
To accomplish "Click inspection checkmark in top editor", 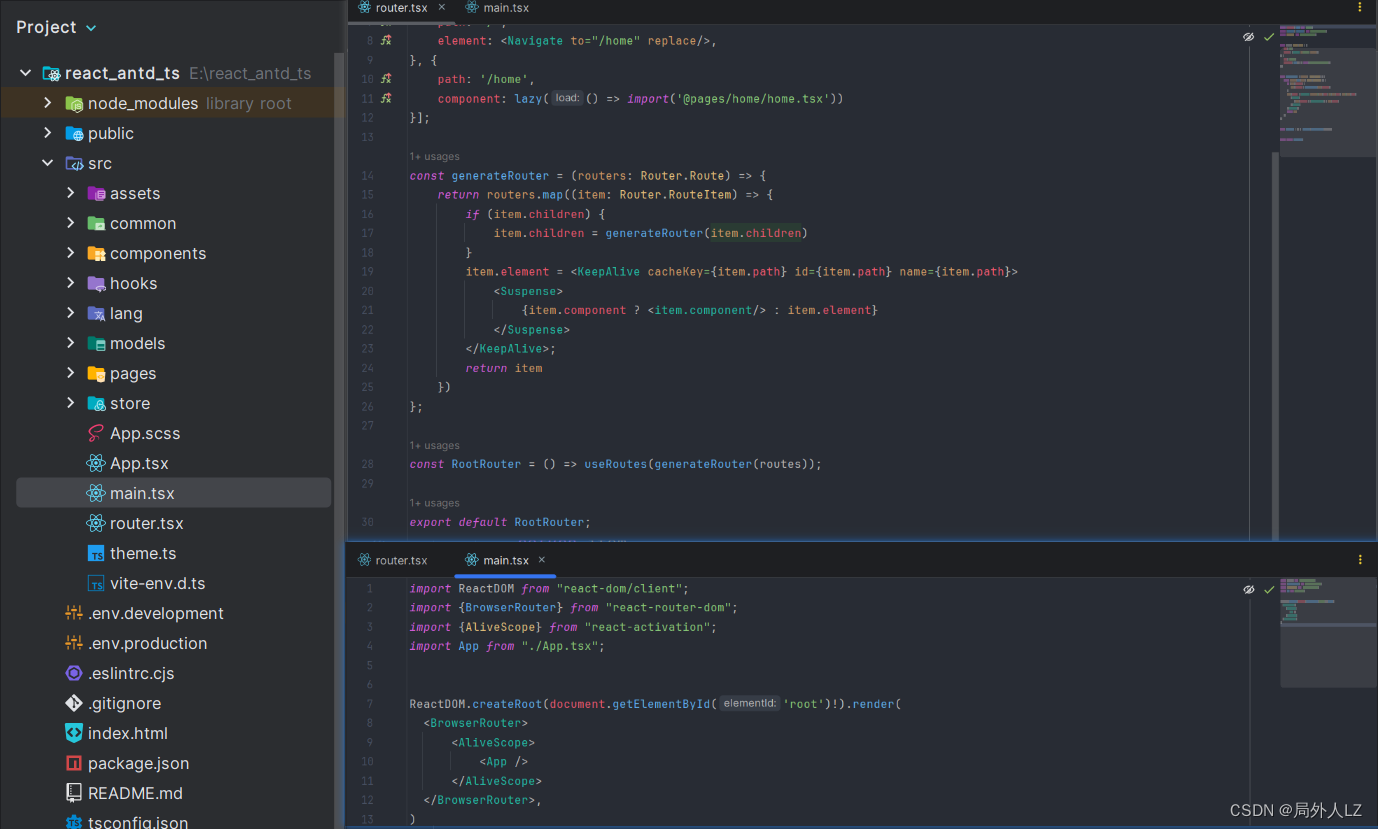I will point(1269,37).
